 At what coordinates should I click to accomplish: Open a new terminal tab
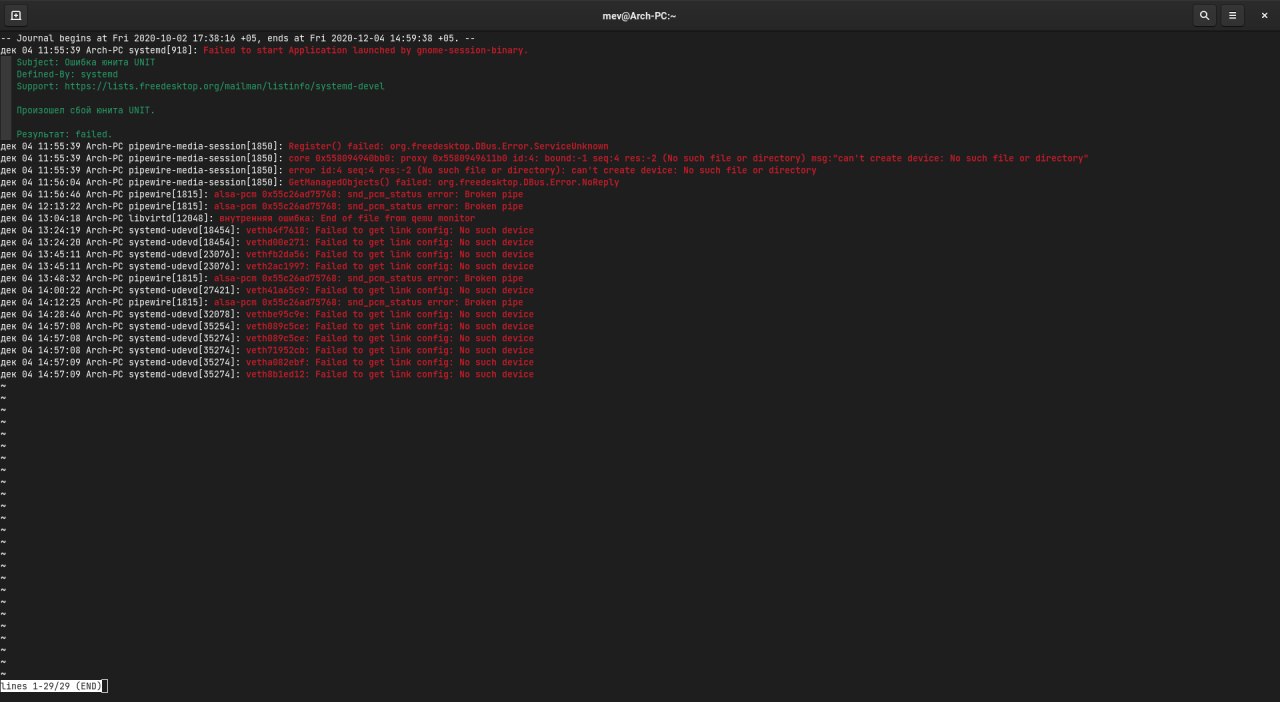16,15
